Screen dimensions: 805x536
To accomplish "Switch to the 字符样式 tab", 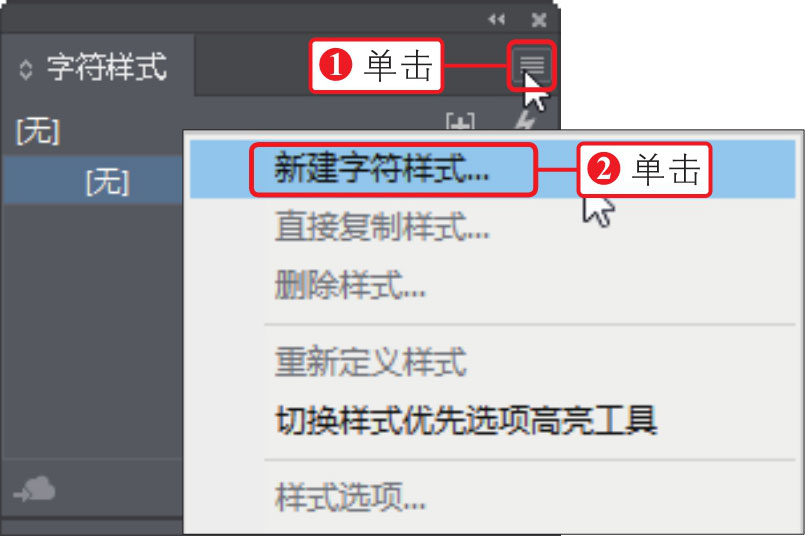I will pos(98,66).
